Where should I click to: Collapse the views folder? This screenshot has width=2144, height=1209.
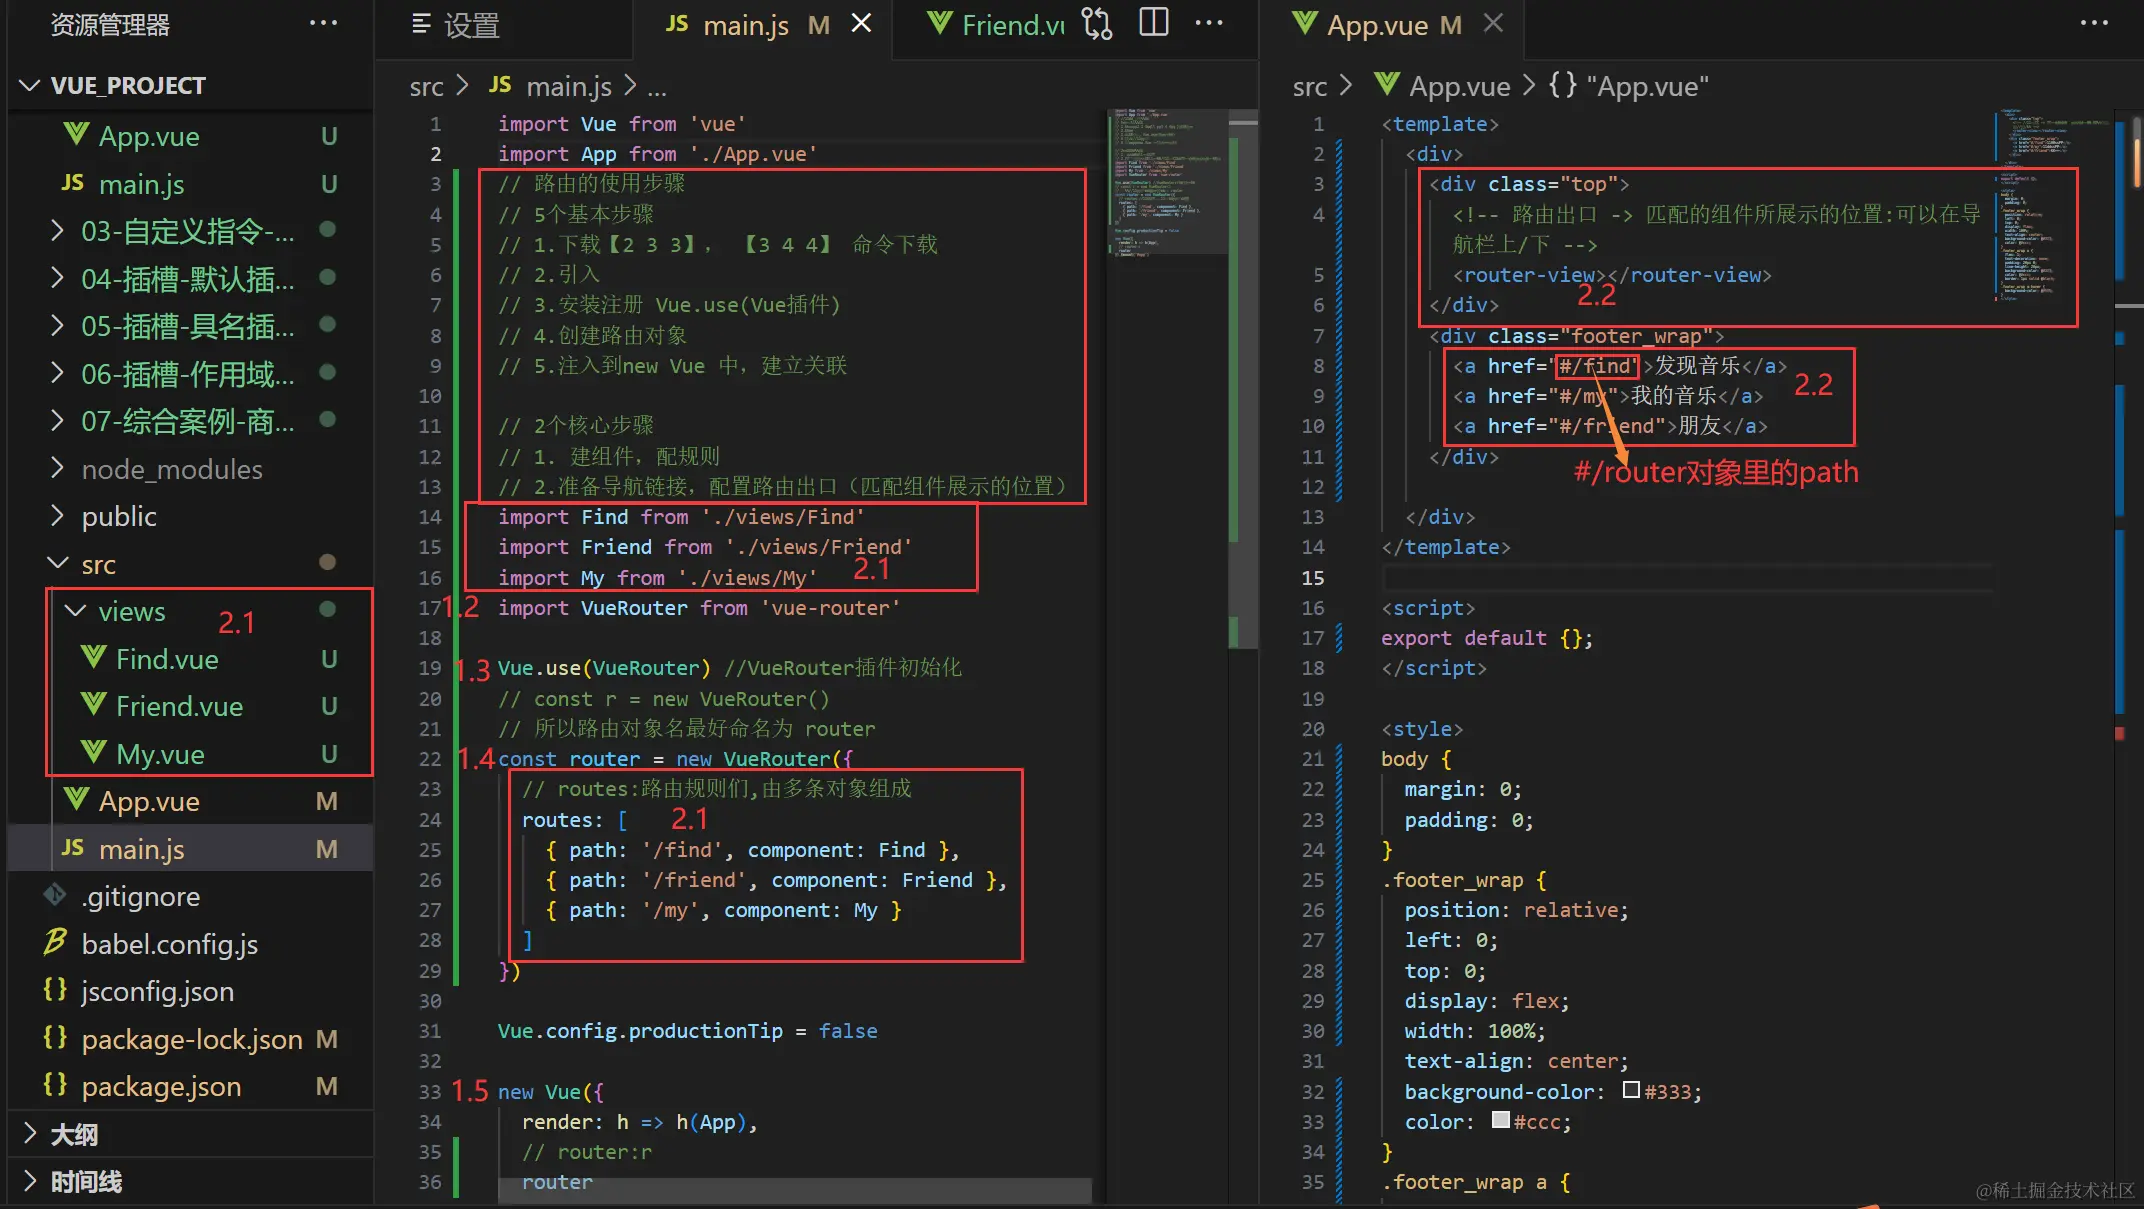coord(75,611)
